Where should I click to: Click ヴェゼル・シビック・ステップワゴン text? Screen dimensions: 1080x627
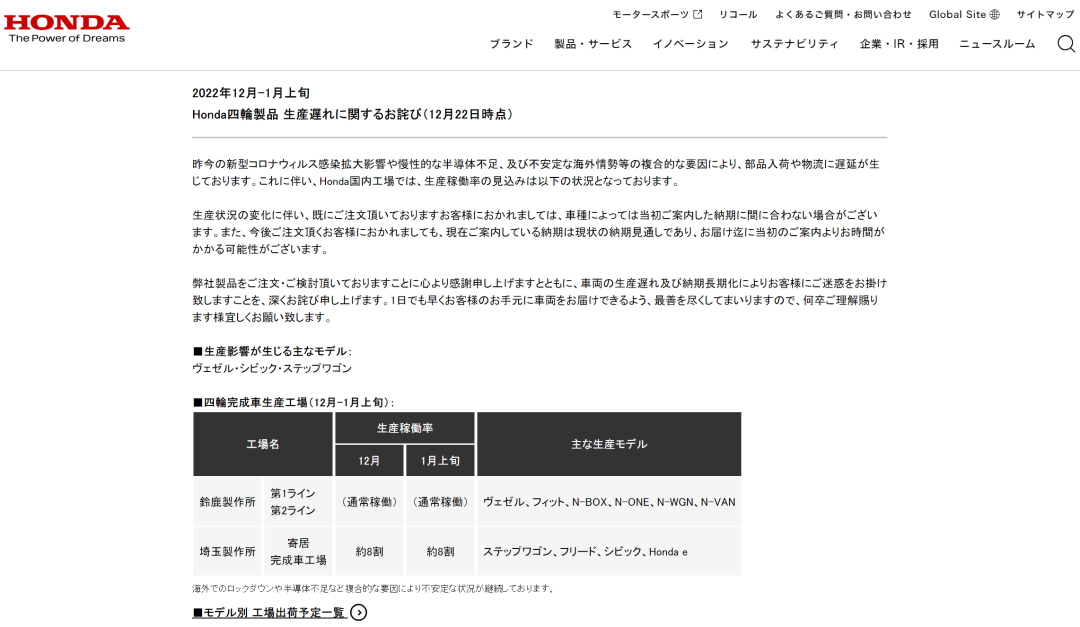pyautogui.click(x=272, y=369)
